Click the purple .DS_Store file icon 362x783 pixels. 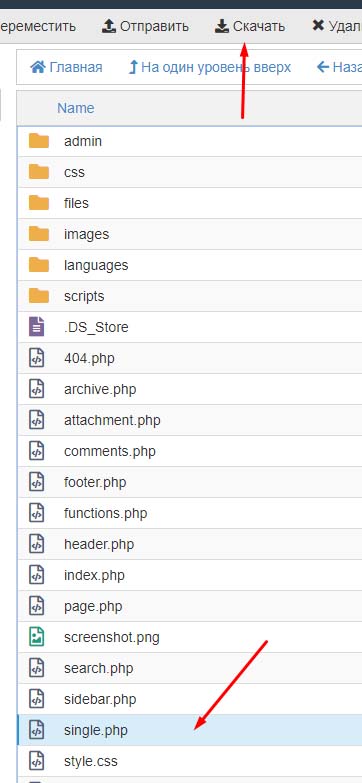[36, 327]
